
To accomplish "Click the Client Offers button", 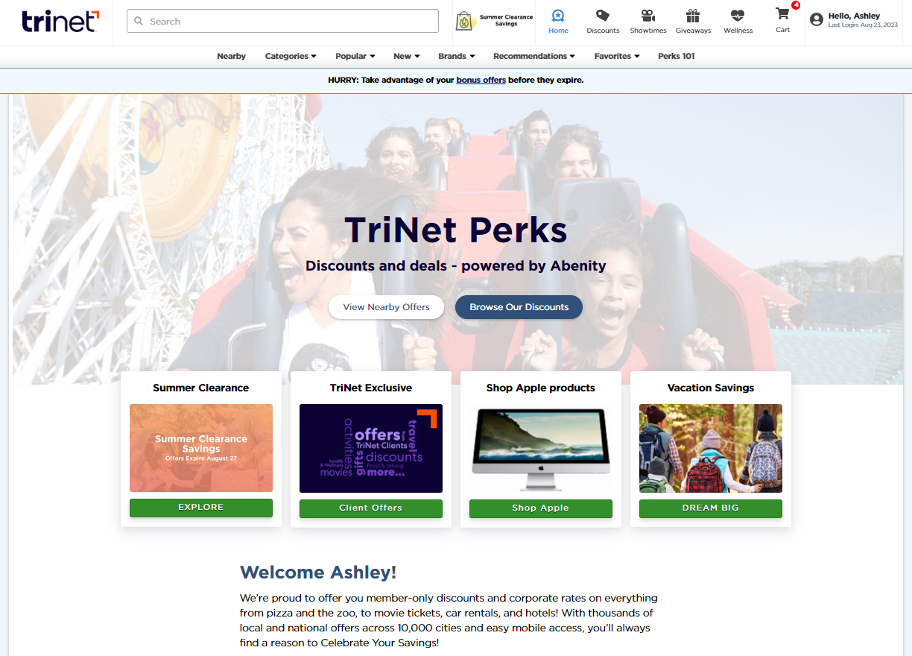I will [371, 508].
